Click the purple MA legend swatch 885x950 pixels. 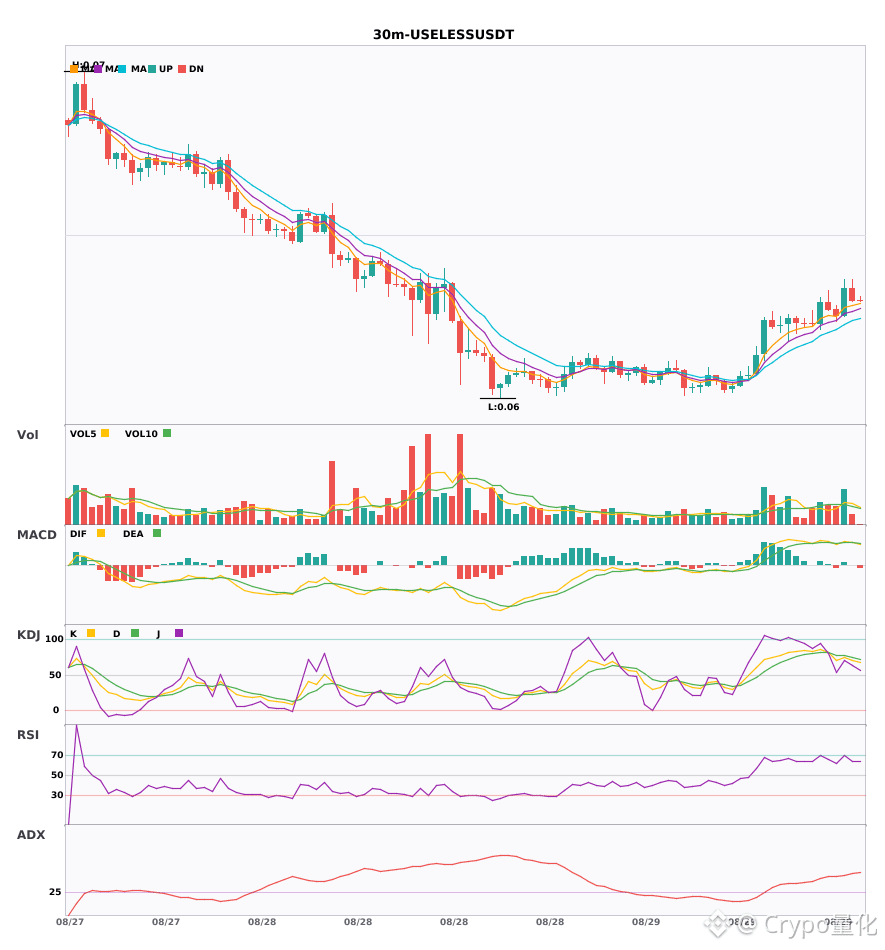(98, 69)
